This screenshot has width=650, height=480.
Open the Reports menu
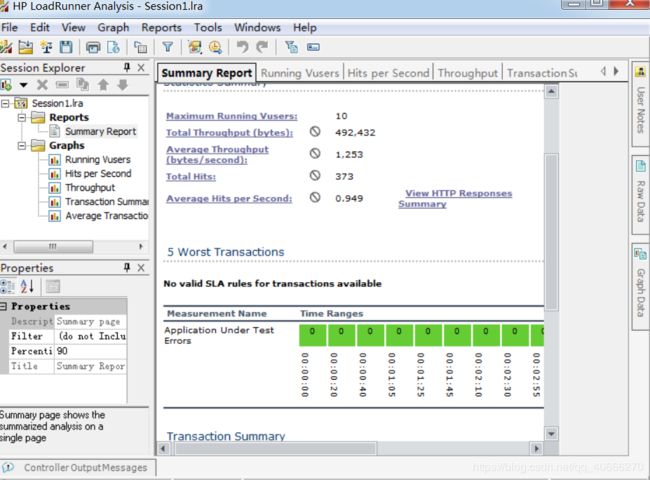click(x=161, y=28)
